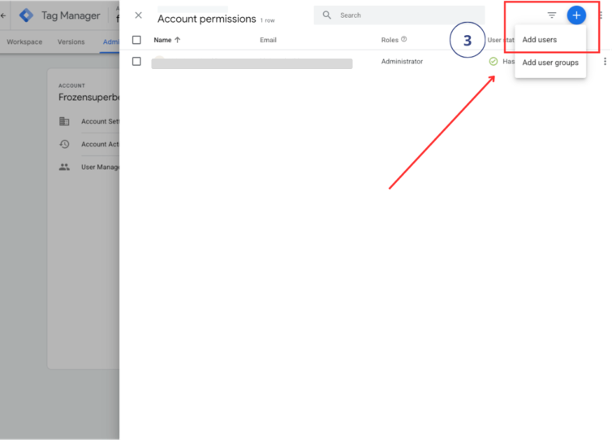612x440 pixels.
Task: Open Account Activity link
Action: [x=100, y=144]
